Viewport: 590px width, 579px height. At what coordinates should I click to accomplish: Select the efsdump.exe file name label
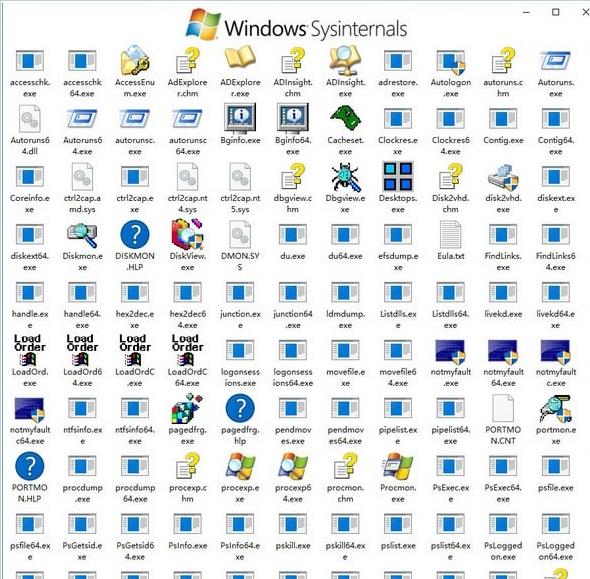tap(398, 261)
